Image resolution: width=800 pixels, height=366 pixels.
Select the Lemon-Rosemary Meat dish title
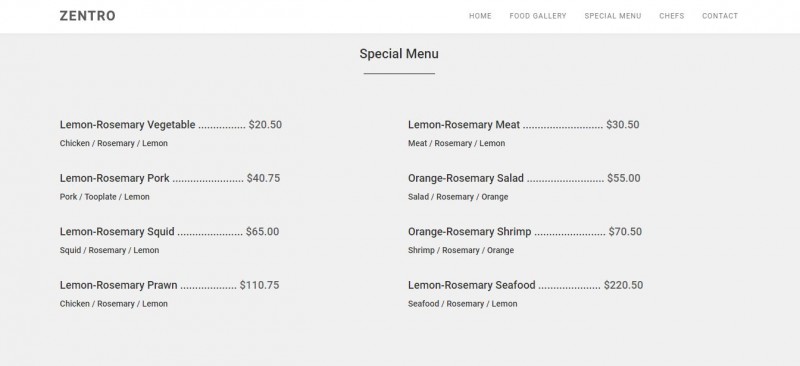[x=464, y=125]
